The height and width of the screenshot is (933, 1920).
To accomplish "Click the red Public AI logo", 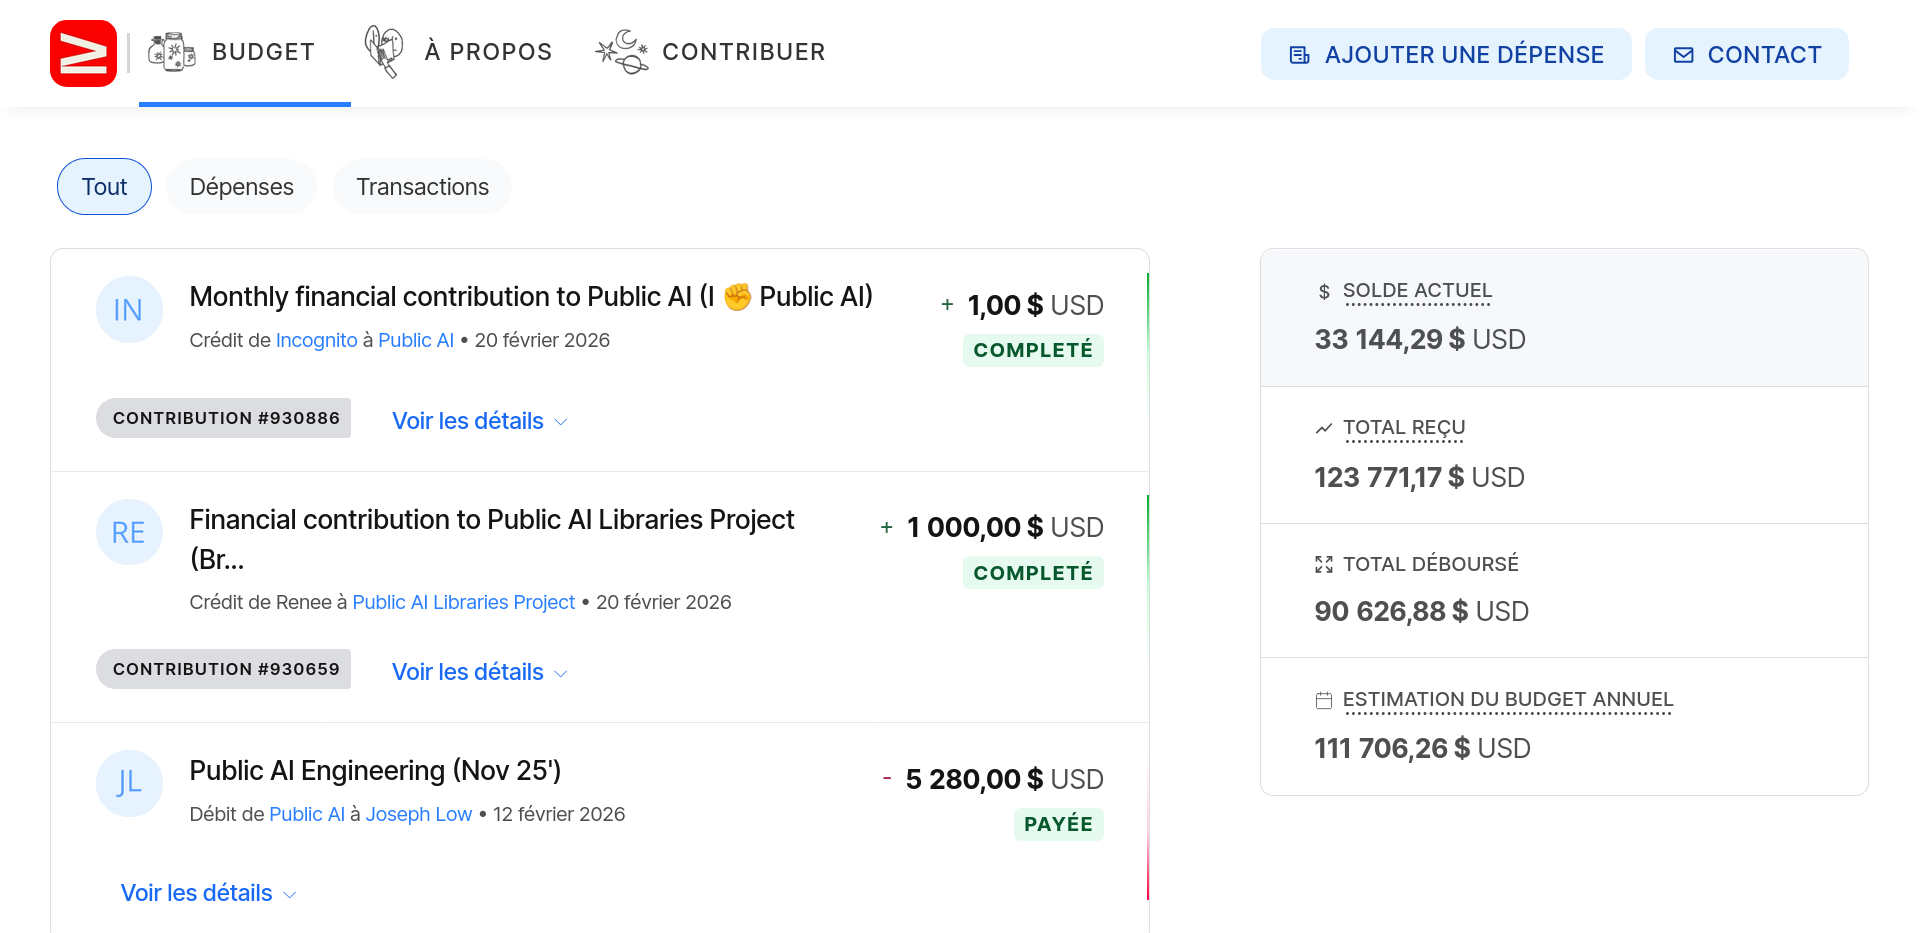I will click(83, 53).
